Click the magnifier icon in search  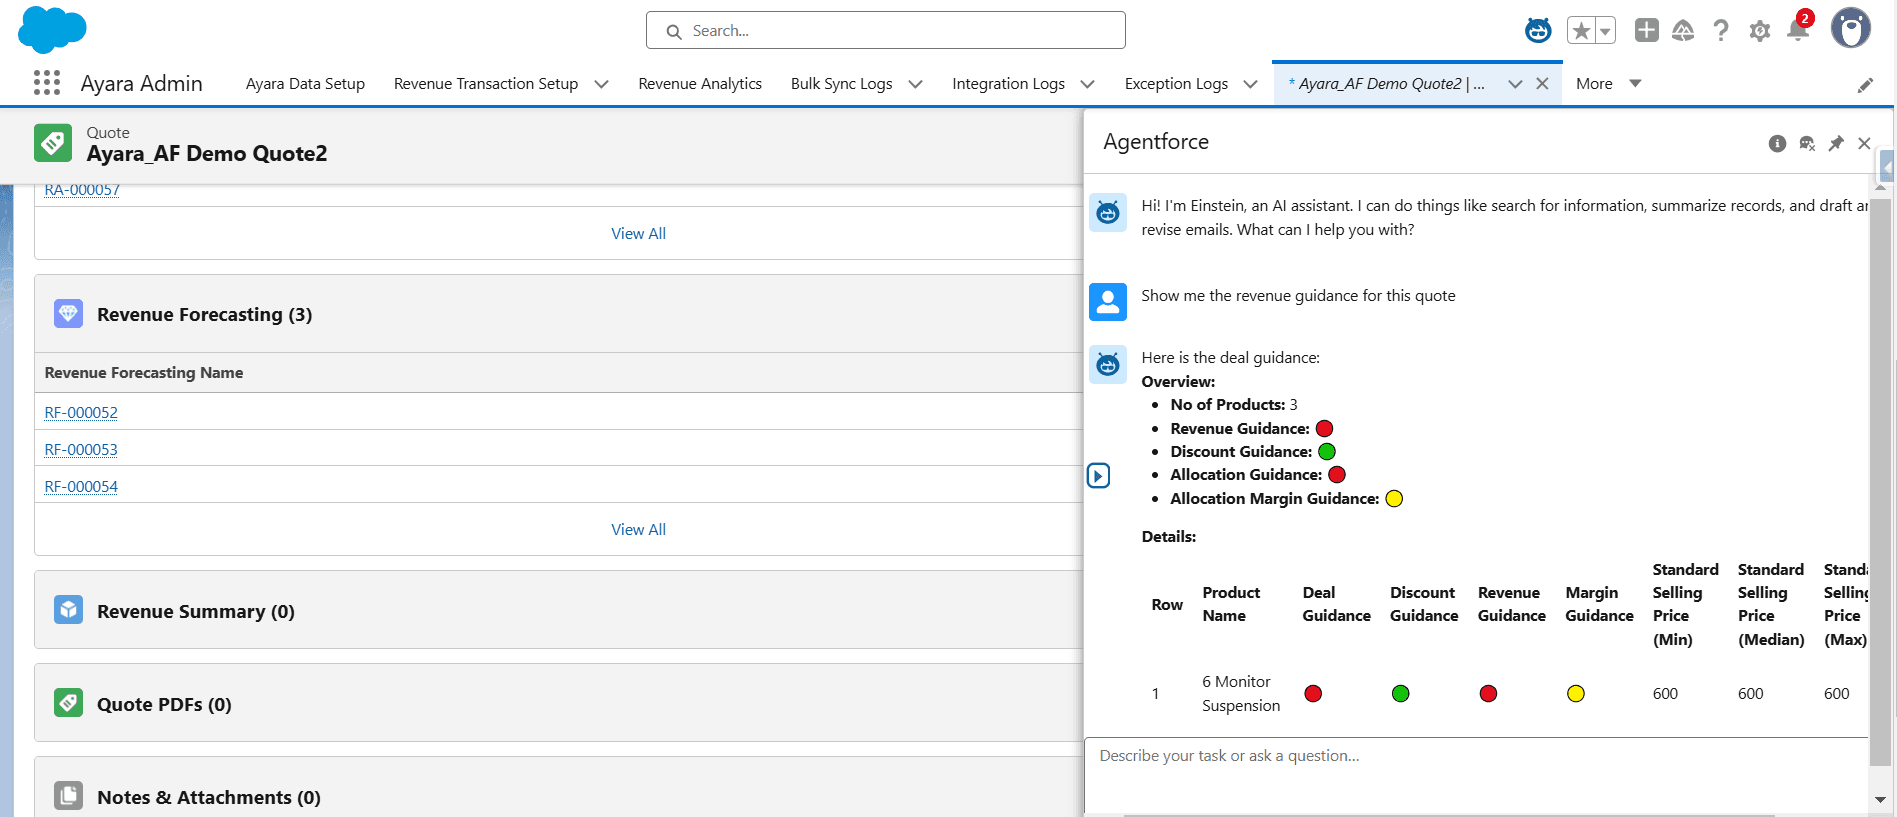click(x=674, y=31)
